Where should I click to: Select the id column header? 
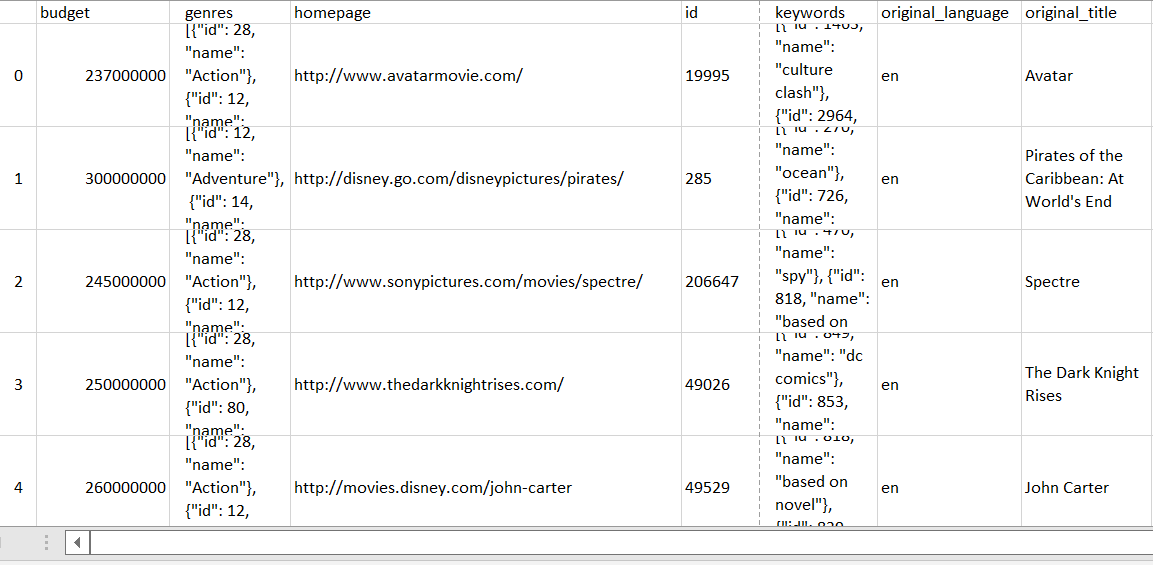692,13
